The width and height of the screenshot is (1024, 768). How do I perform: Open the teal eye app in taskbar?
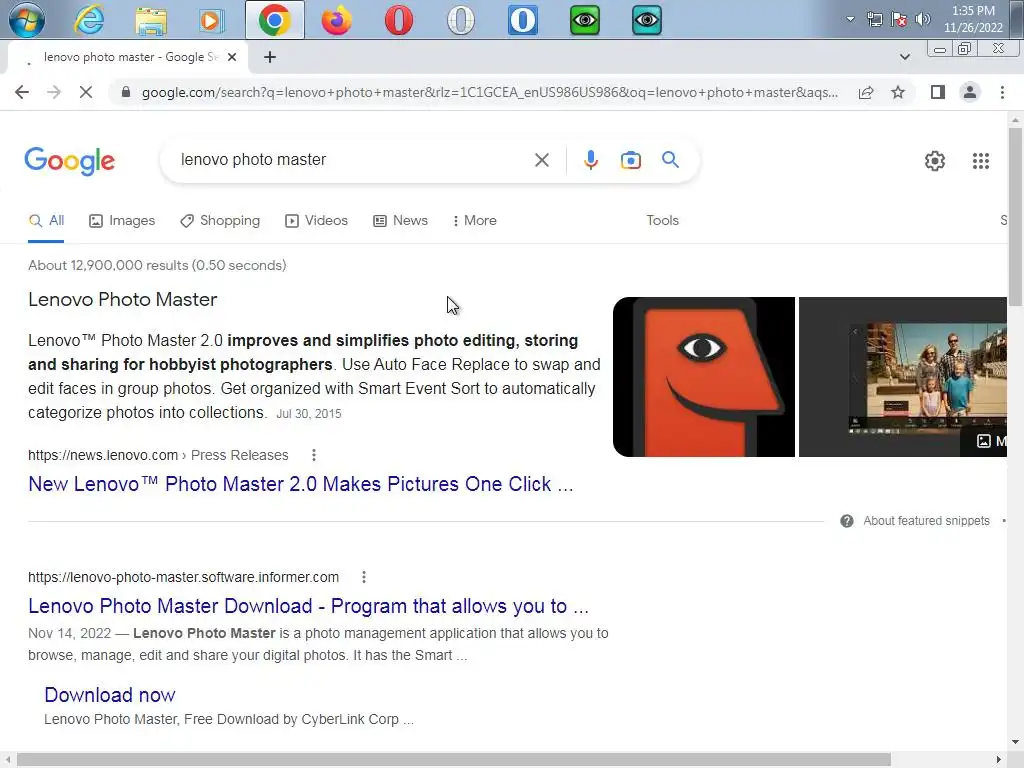pos(647,20)
